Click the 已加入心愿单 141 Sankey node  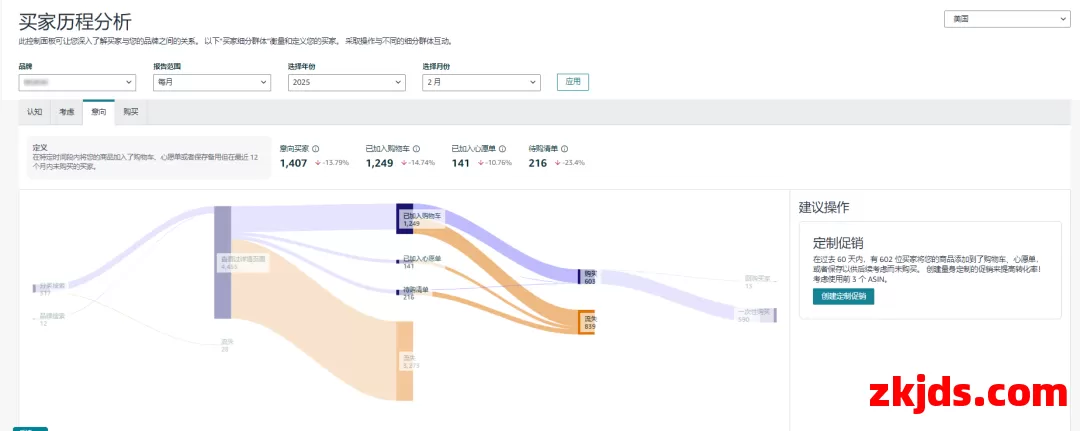(398, 261)
